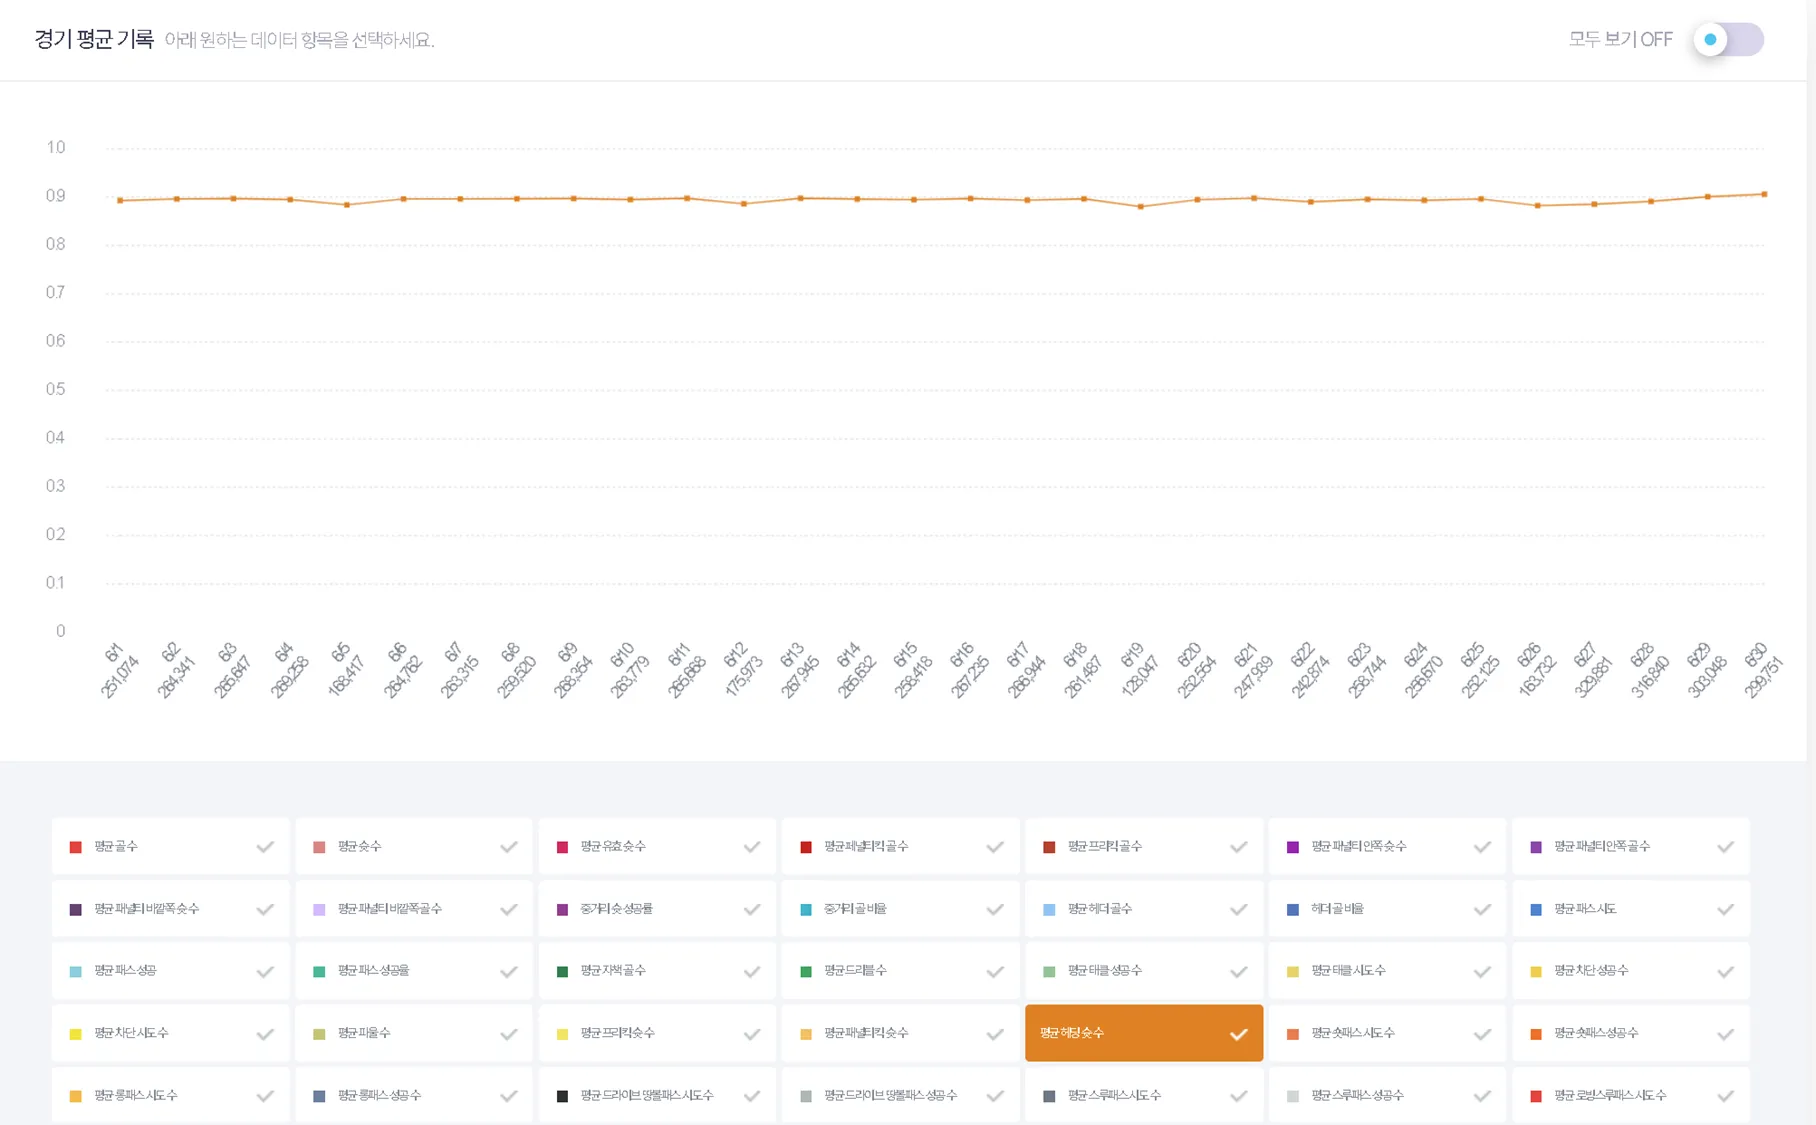The height and width of the screenshot is (1125, 1816).
Task: Click the x-axis label 6/13 267,945
Action: [798, 670]
